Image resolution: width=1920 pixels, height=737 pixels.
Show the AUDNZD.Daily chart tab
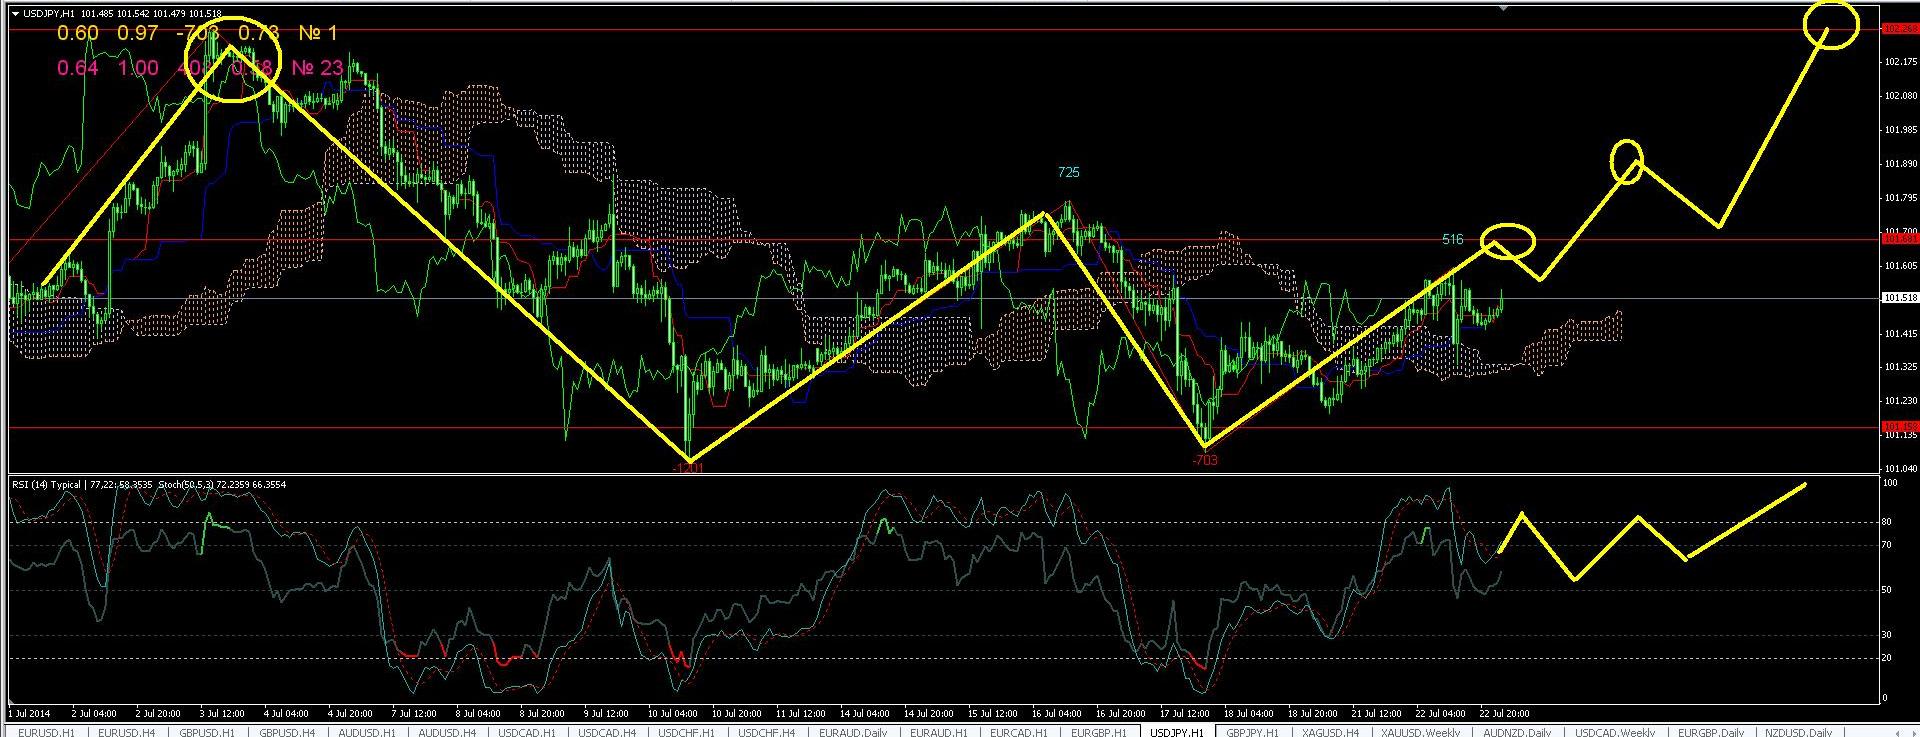(1512, 731)
